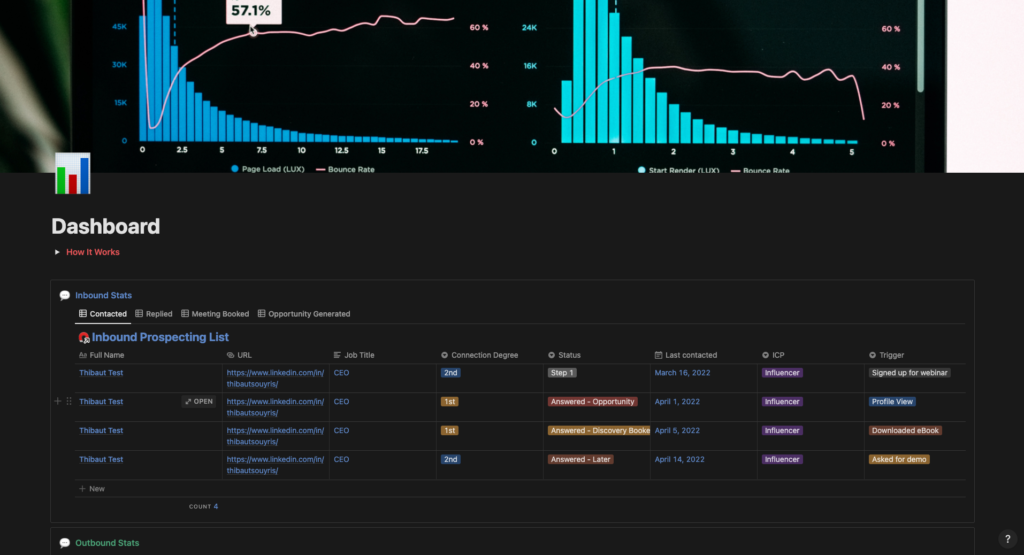Click the Inbound Prospecting List emoji icon

84,338
